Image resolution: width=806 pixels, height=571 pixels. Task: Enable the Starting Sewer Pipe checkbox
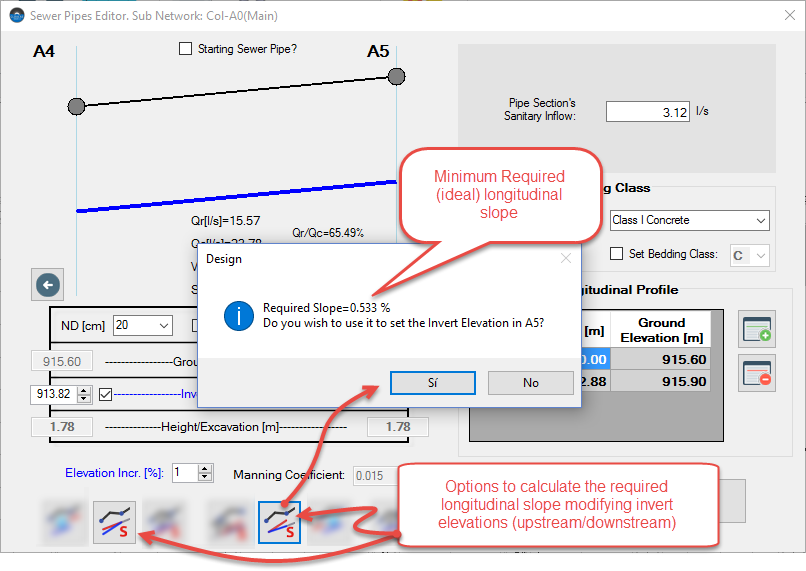185,49
